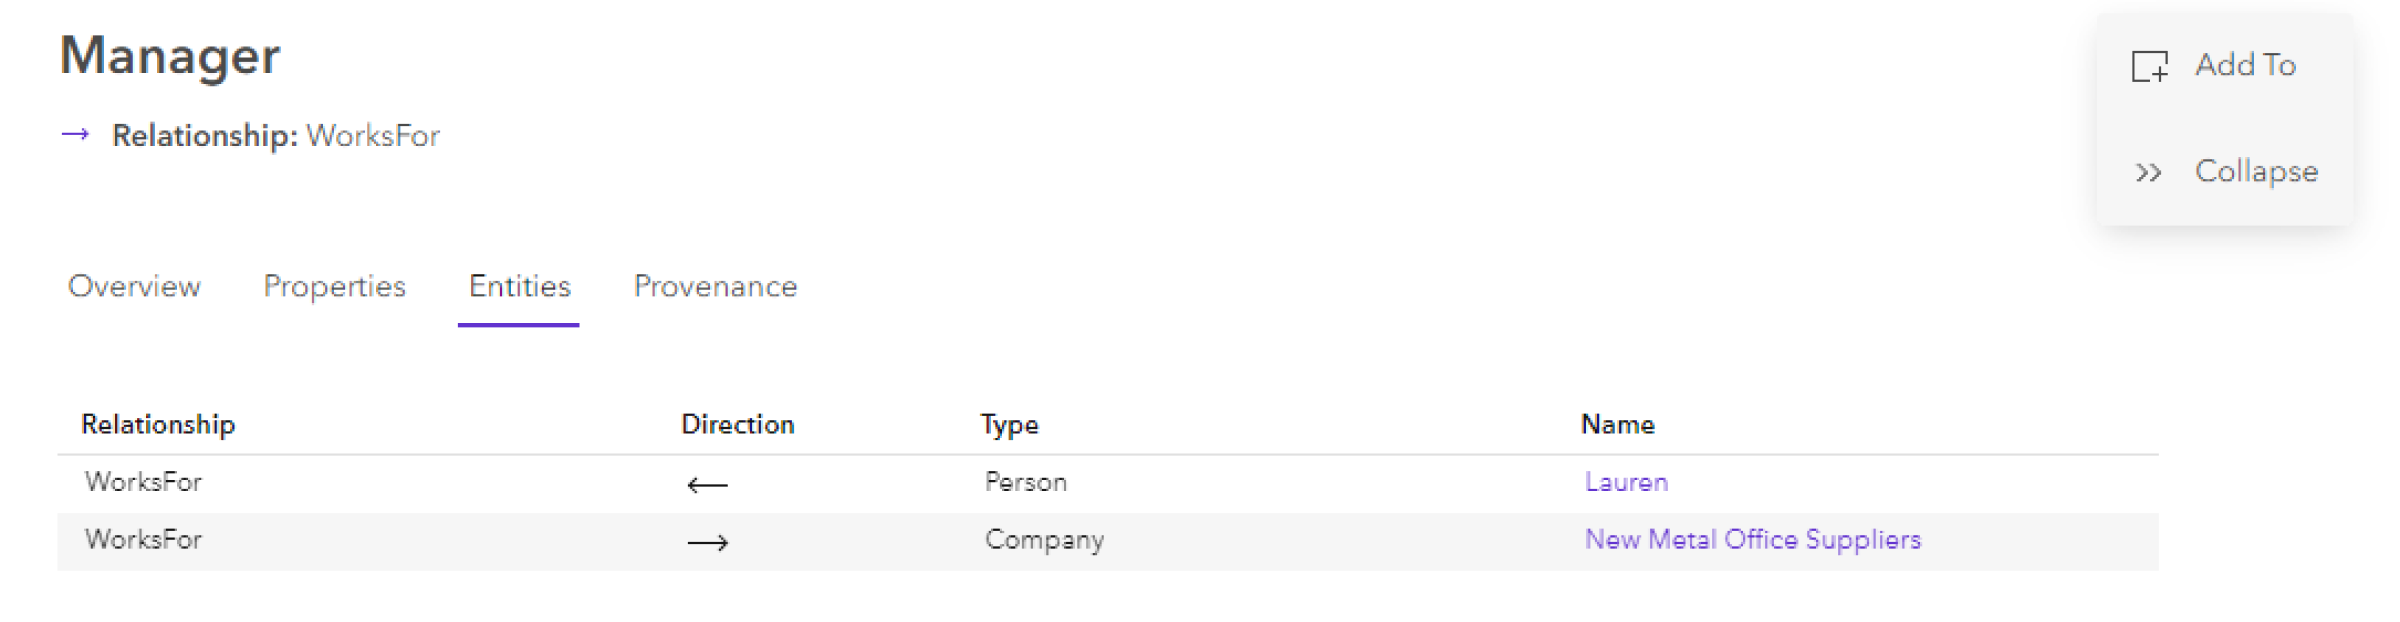Toggle the Entities tab selection
2400x622 pixels.
pyautogui.click(x=520, y=287)
